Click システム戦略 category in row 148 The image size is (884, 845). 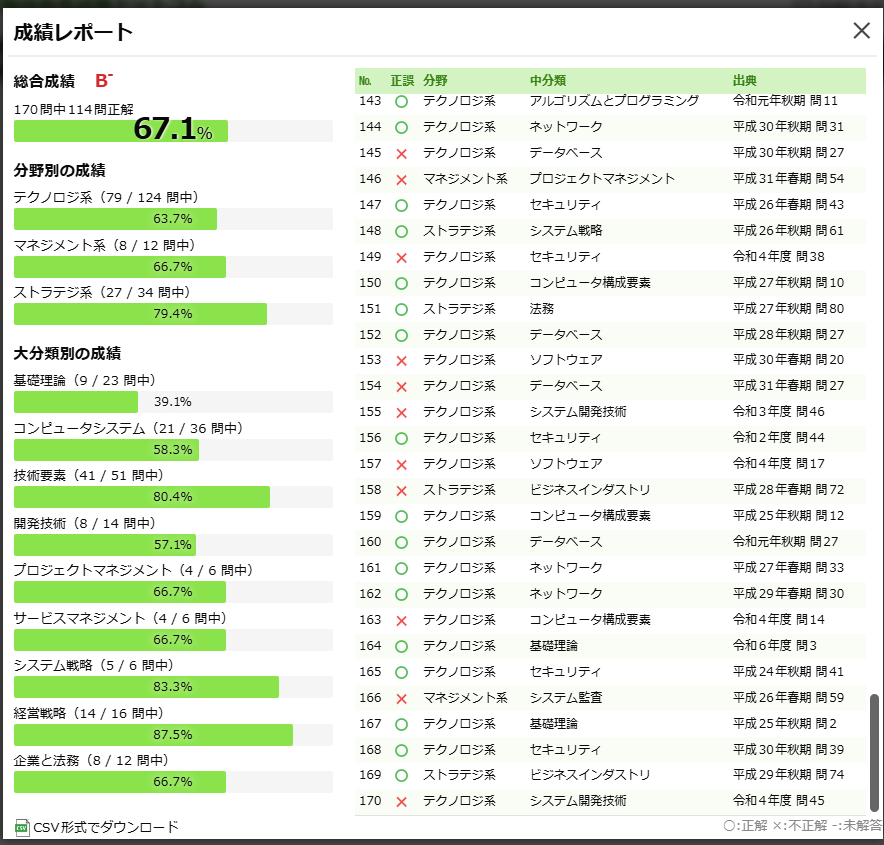[x=565, y=230]
